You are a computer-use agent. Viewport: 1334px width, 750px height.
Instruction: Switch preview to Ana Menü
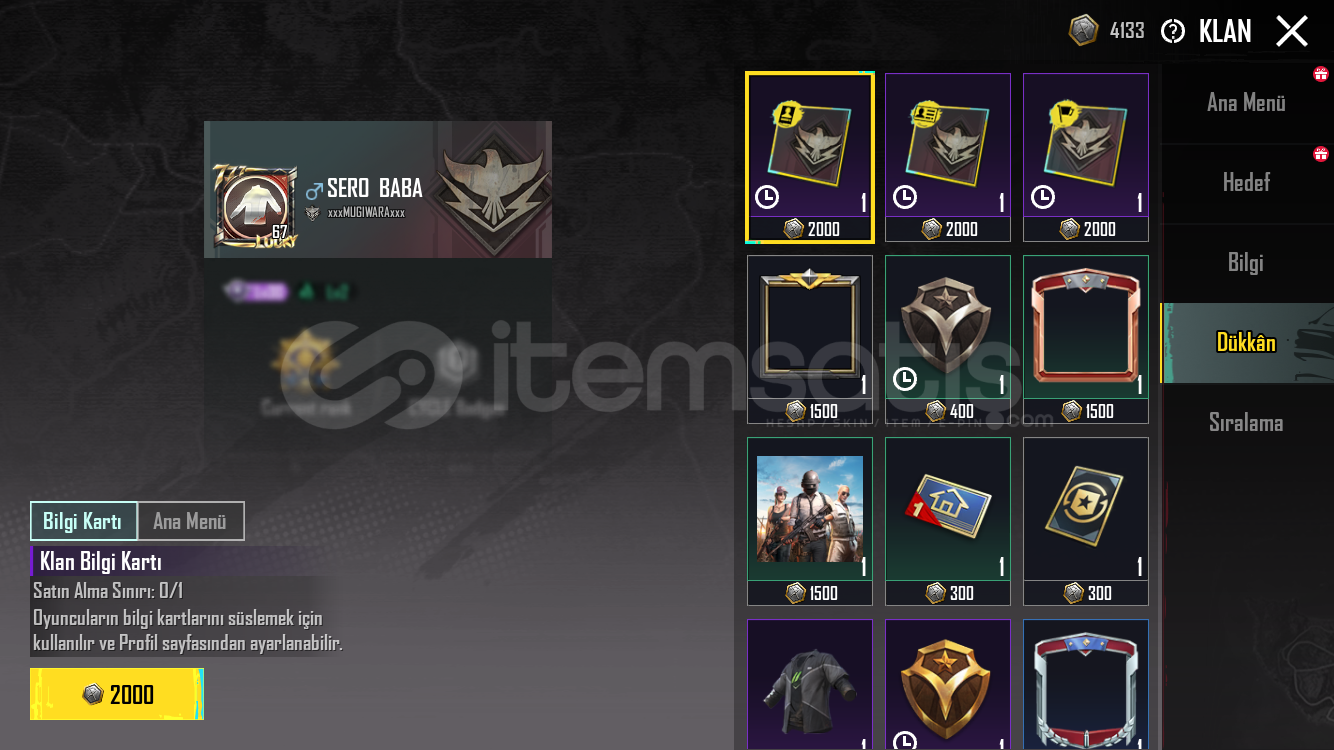190,521
